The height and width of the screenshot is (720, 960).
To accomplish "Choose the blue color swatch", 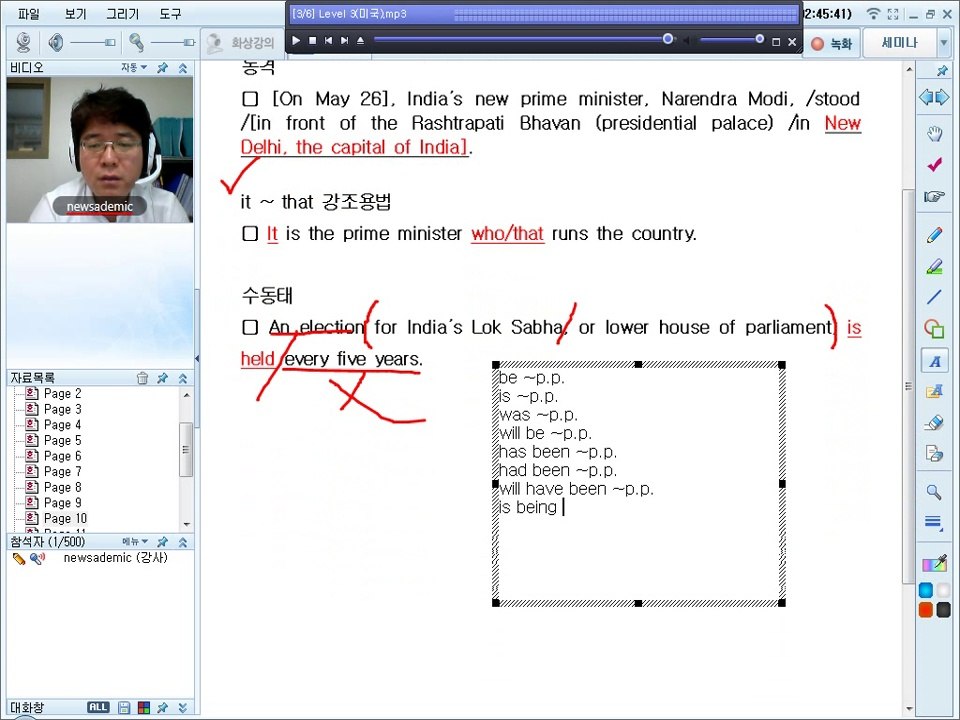I will point(926,590).
